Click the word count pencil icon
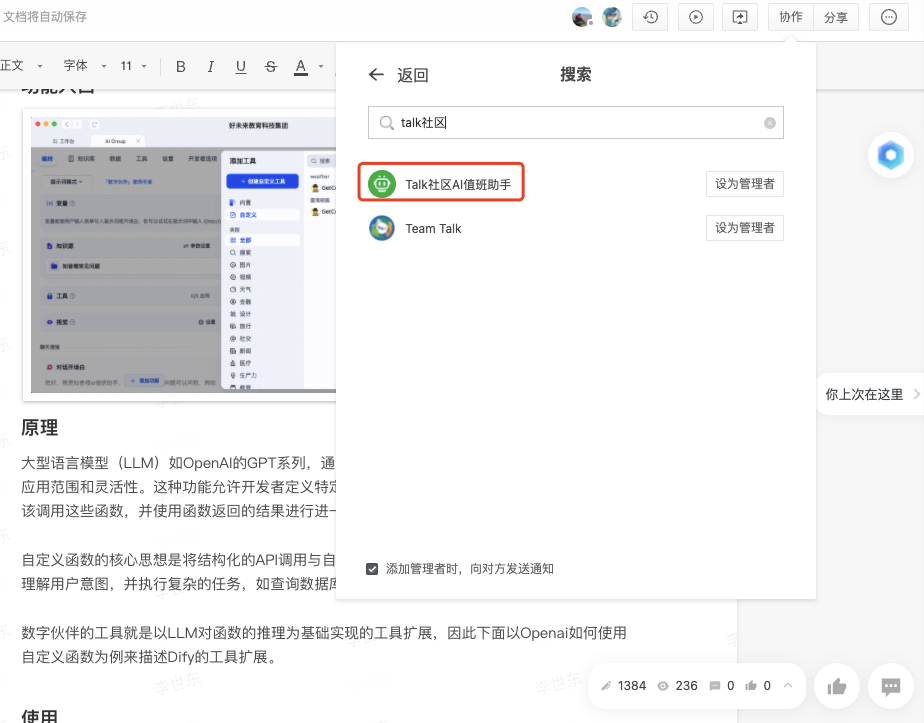 point(606,686)
